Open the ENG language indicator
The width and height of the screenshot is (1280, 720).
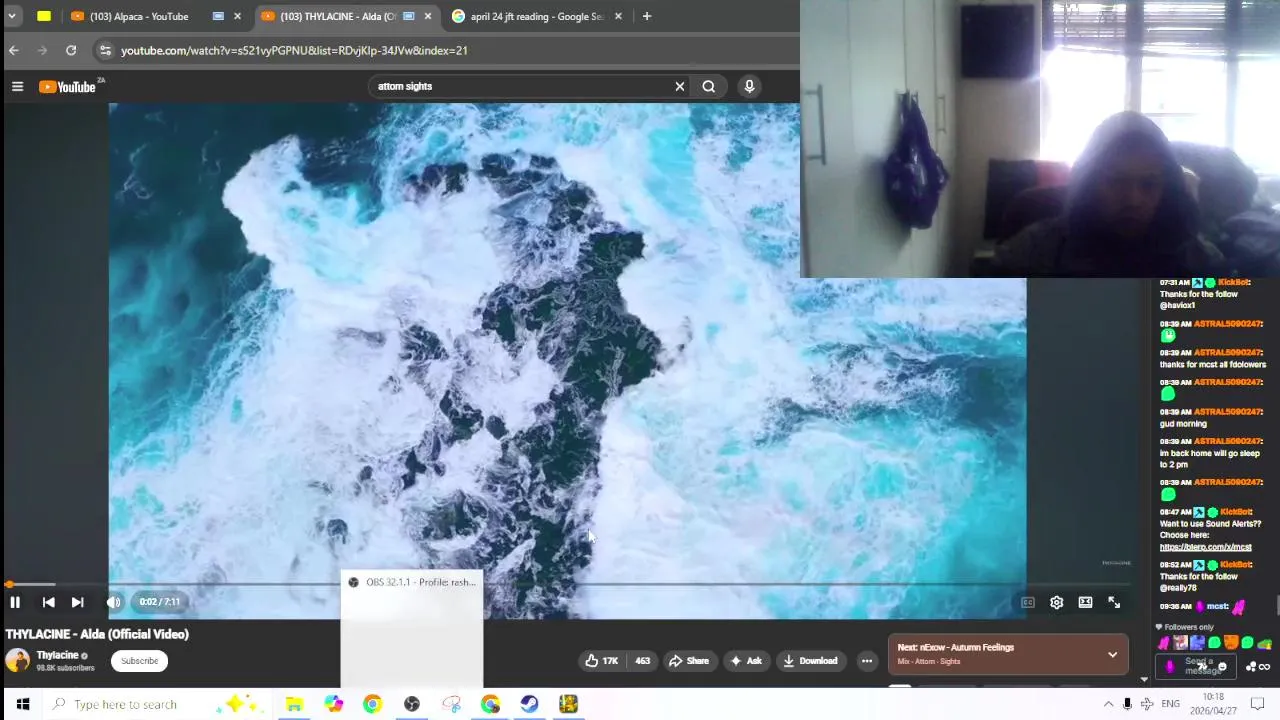[x=1171, y=704]
